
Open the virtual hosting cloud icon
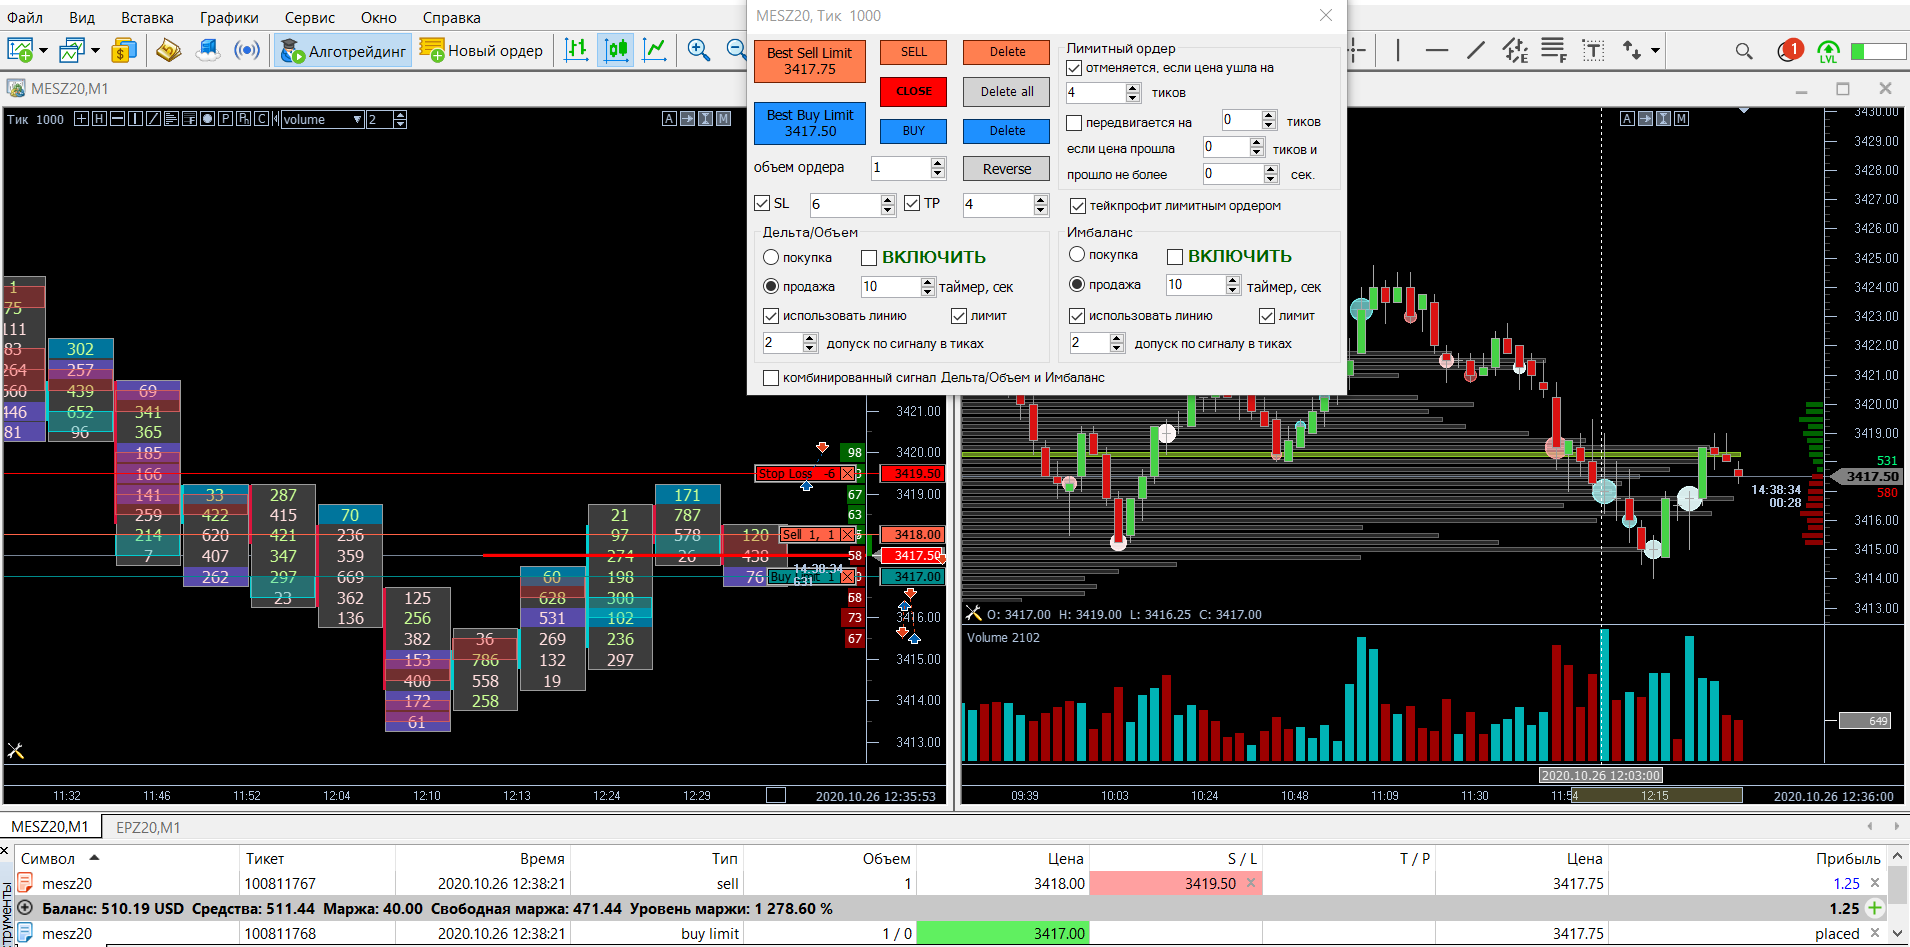(x=208, y=50)
